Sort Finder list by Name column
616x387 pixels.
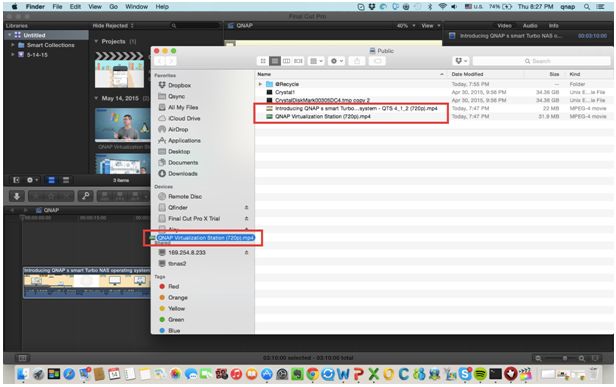pyautogui.click(x=351, y=74)
